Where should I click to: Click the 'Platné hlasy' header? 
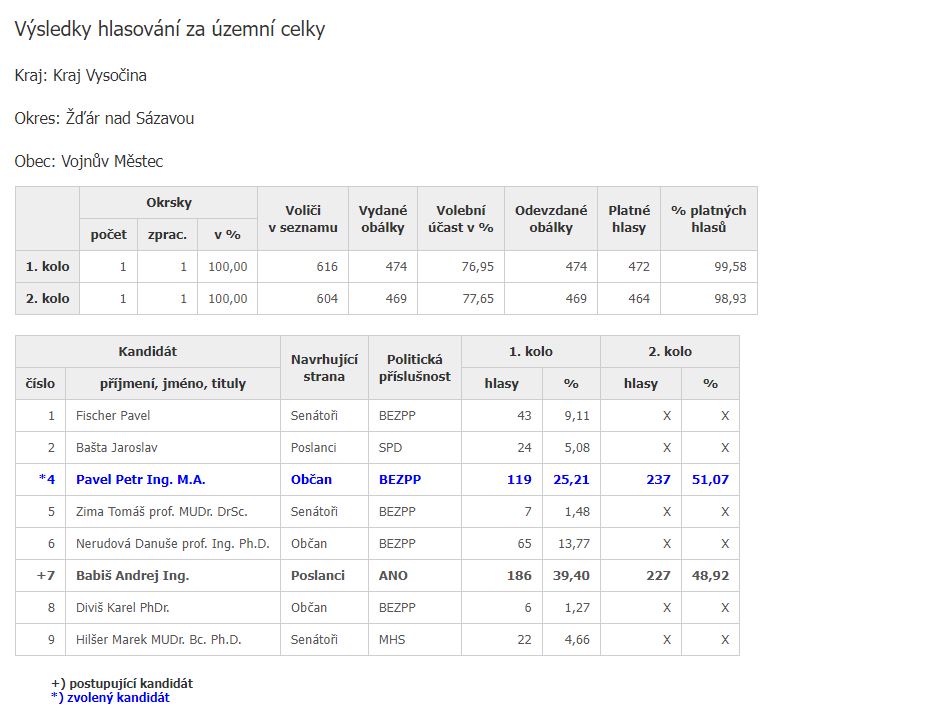(x=628, y=219)
